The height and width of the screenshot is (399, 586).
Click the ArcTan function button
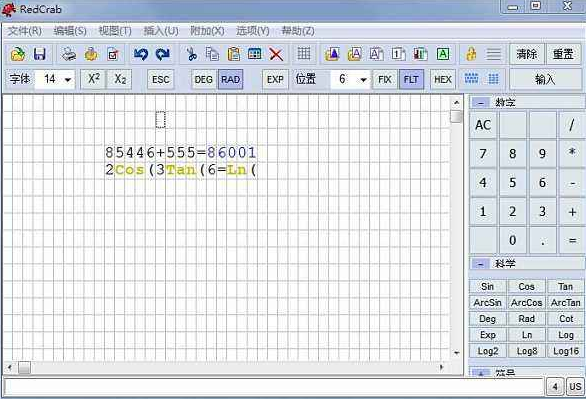click(x=565, y=303)
